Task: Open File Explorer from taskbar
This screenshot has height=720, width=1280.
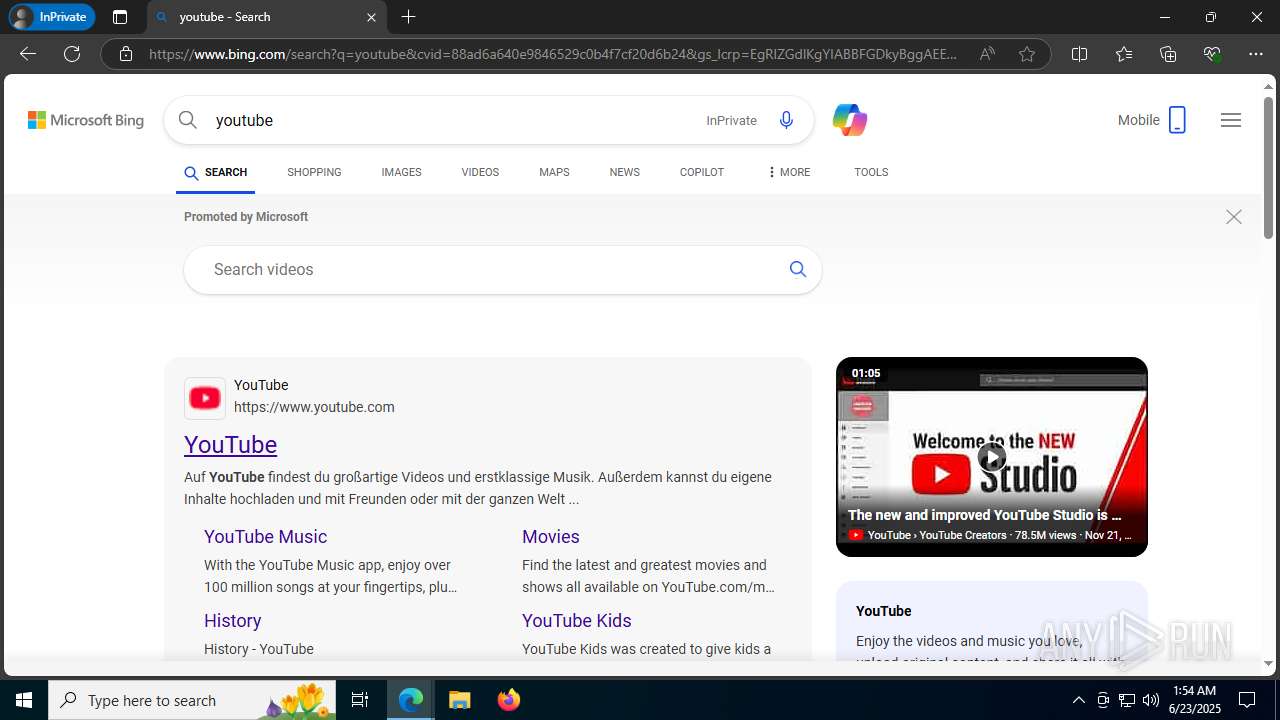Action: pos(459,700)
